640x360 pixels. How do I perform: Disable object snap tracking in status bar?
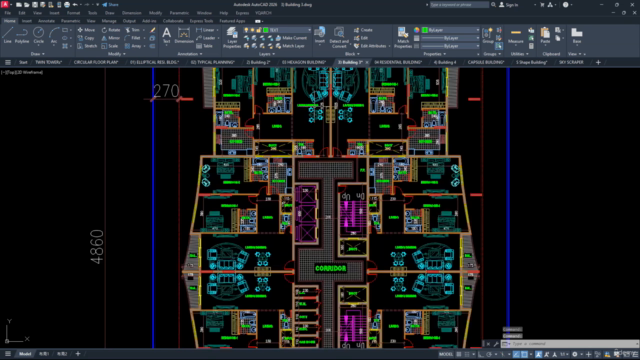coord(516,354)
